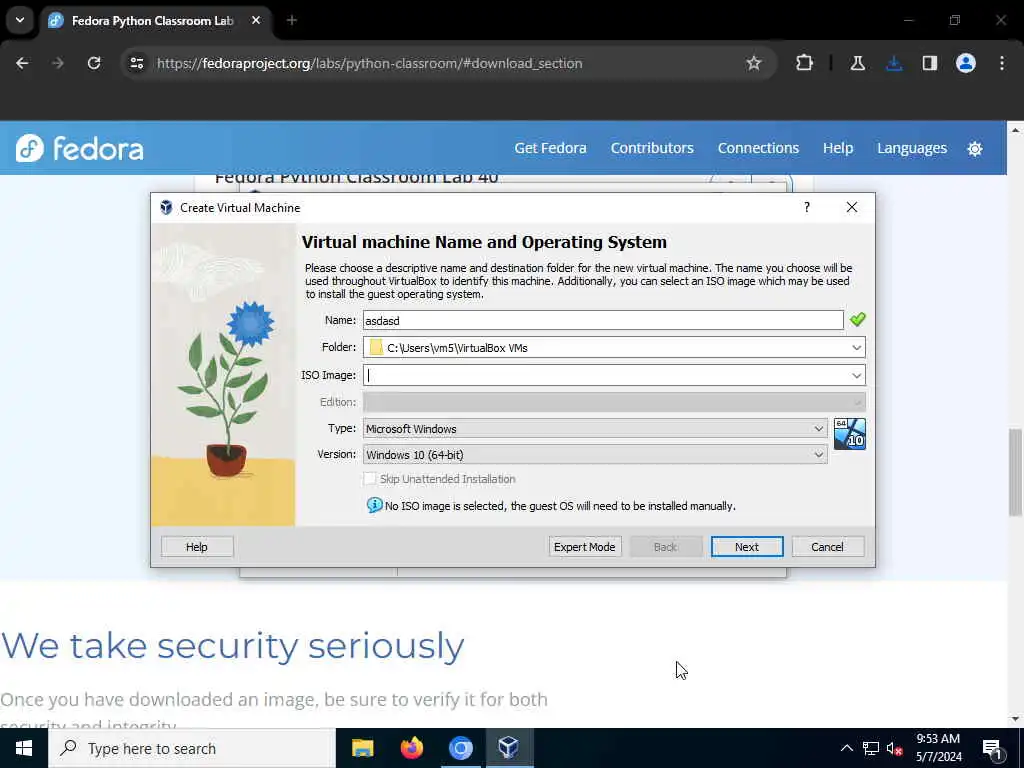1024x768 pixels.
Task: Click the Help button in dialog
Action: click(197, 547)
